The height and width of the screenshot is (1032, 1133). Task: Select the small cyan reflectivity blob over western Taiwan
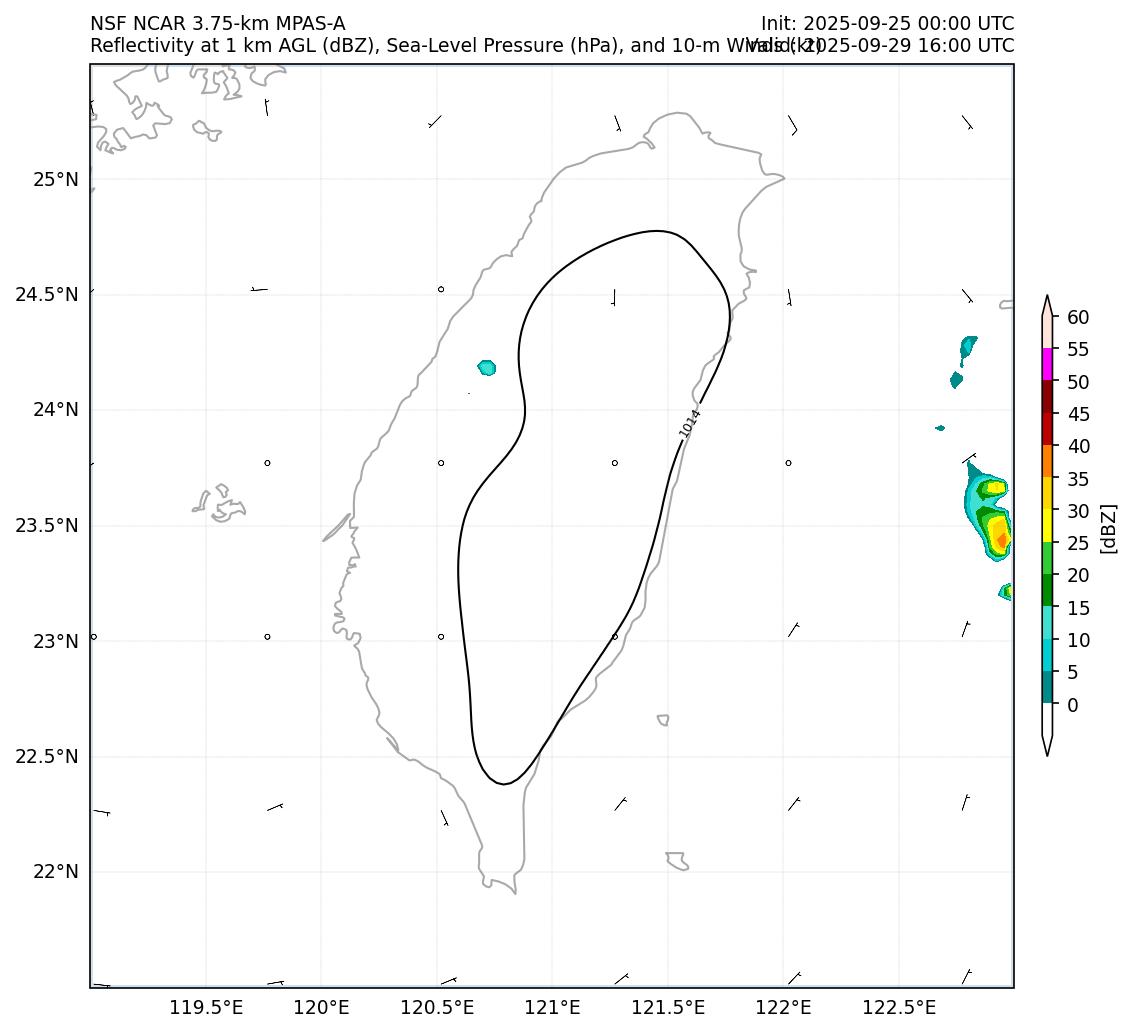click(487, 368)
